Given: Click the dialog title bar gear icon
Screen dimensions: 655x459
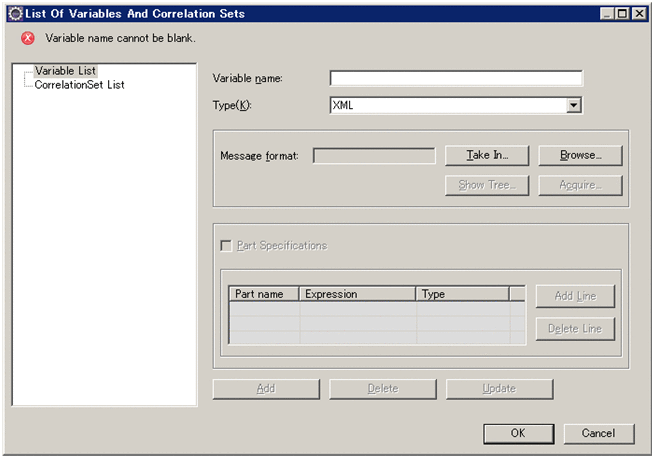Looking at the screenshot, I should (15, 14).
